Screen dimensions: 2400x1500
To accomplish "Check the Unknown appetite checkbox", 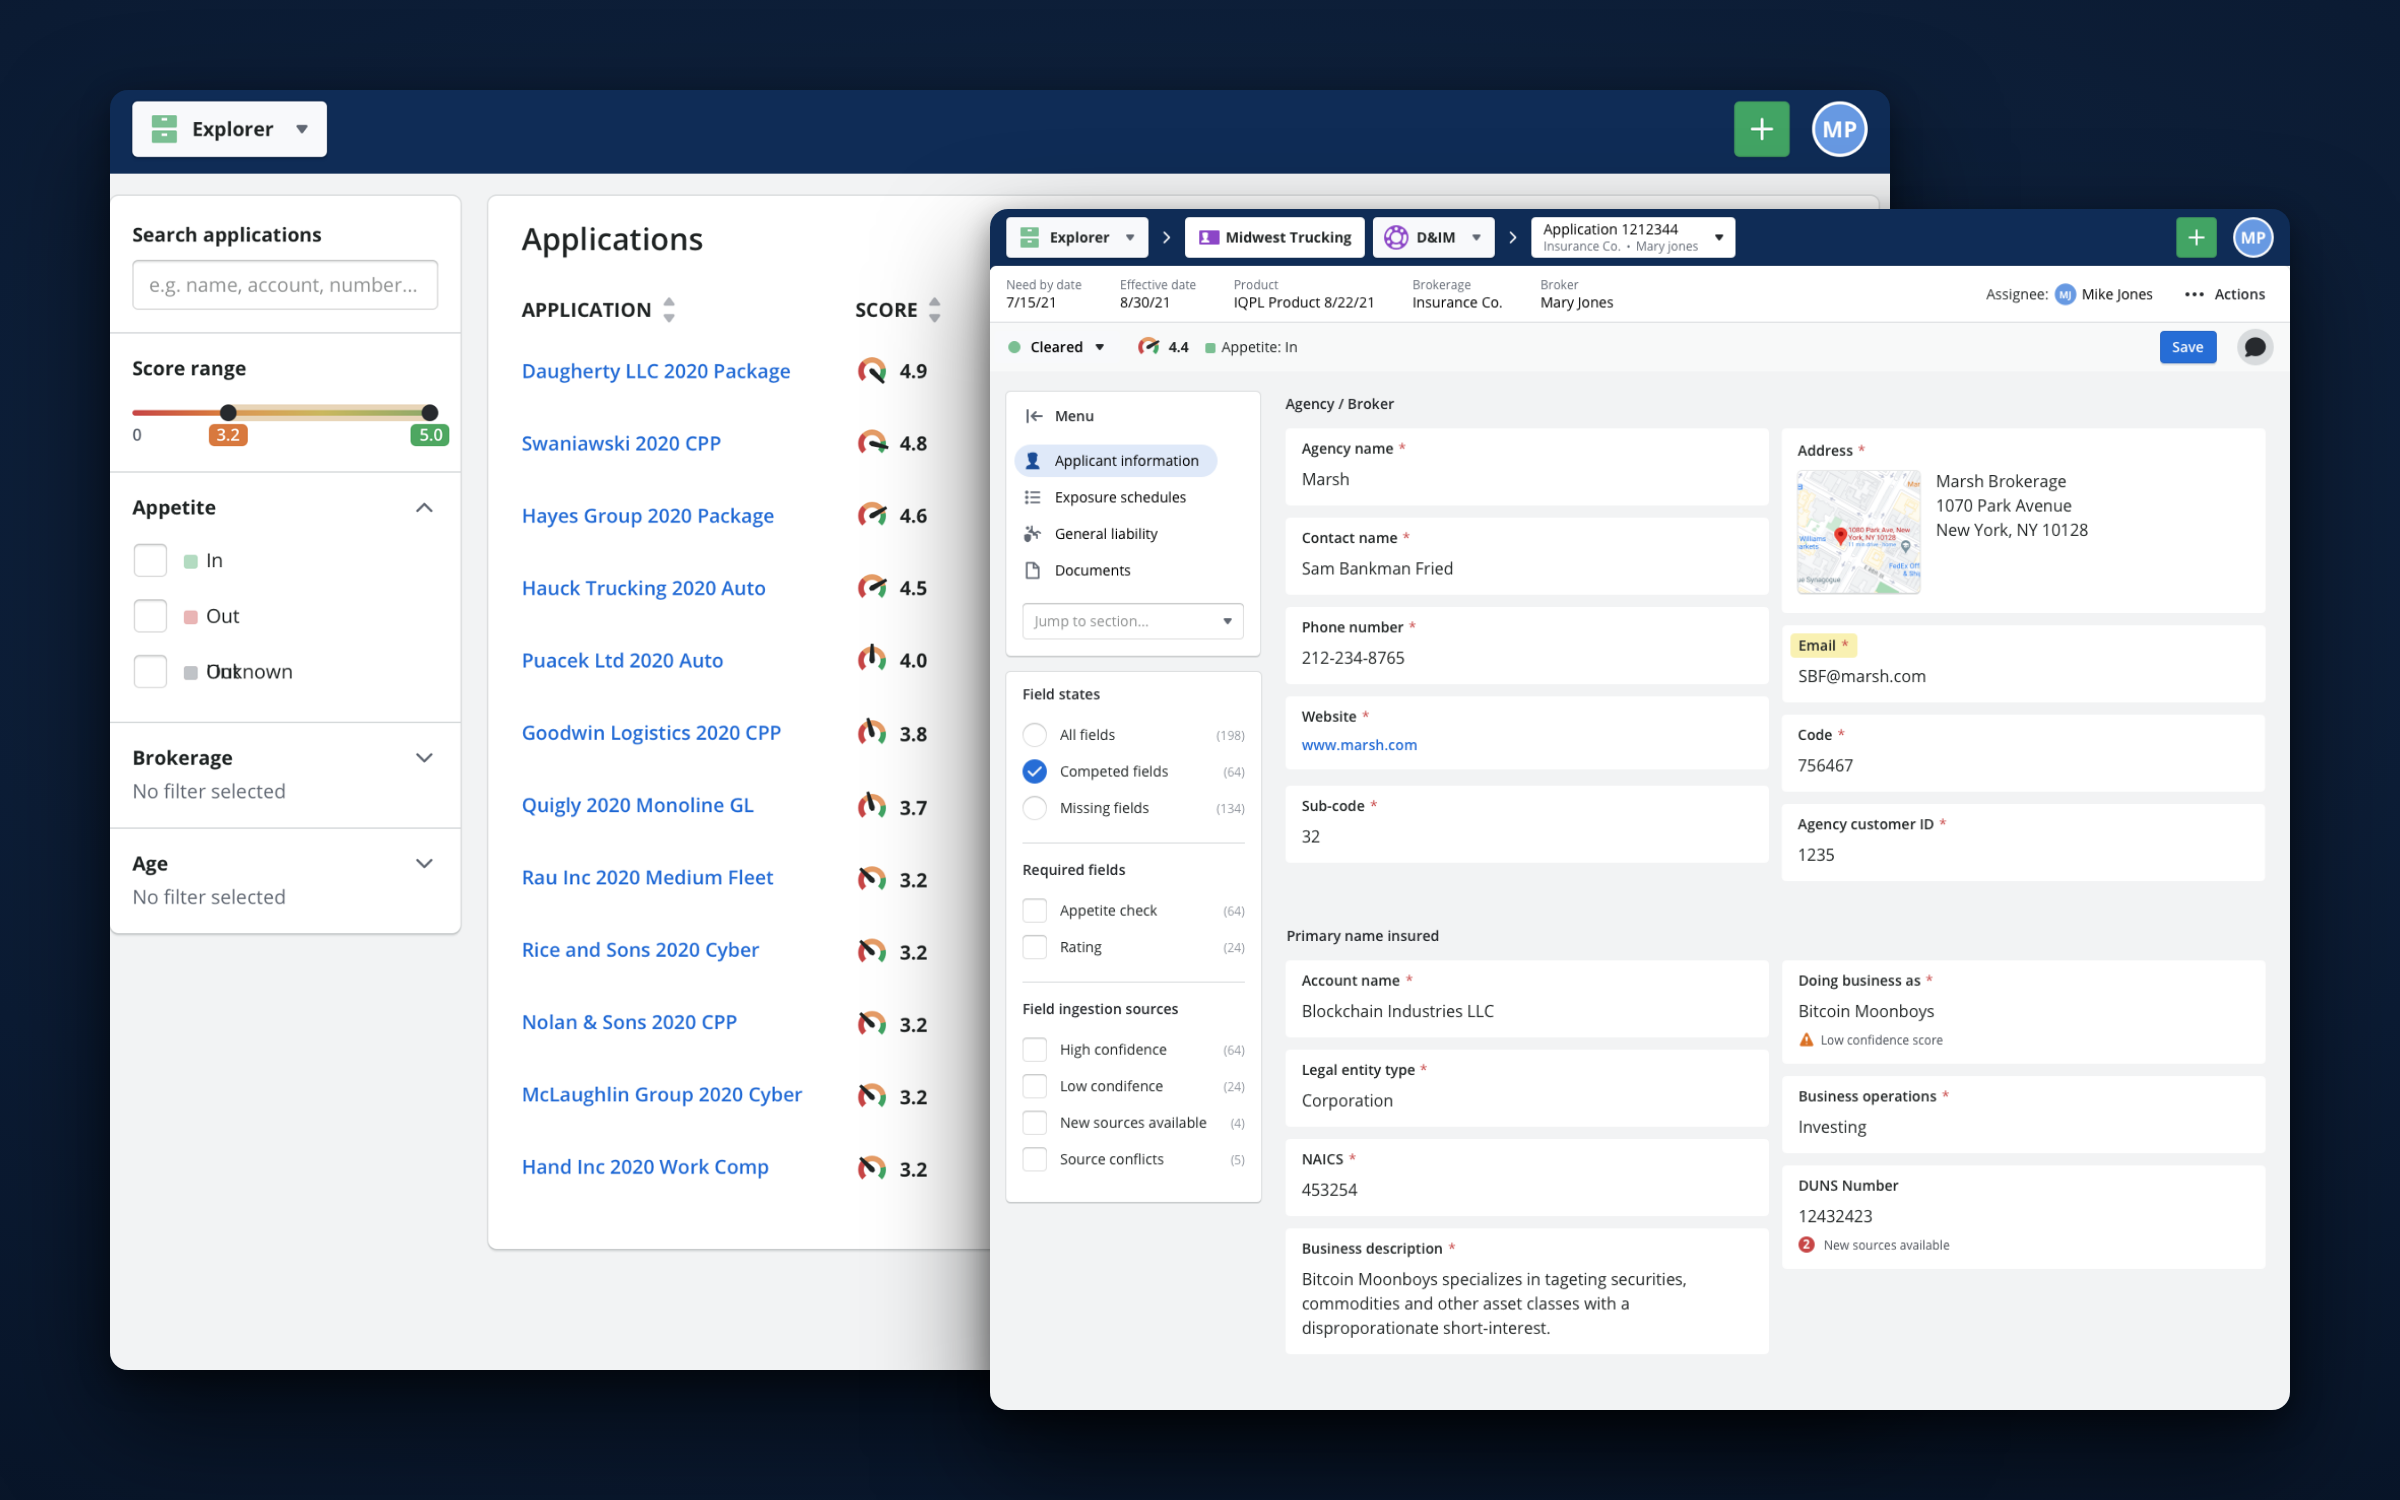I will [x=150, y=671].
